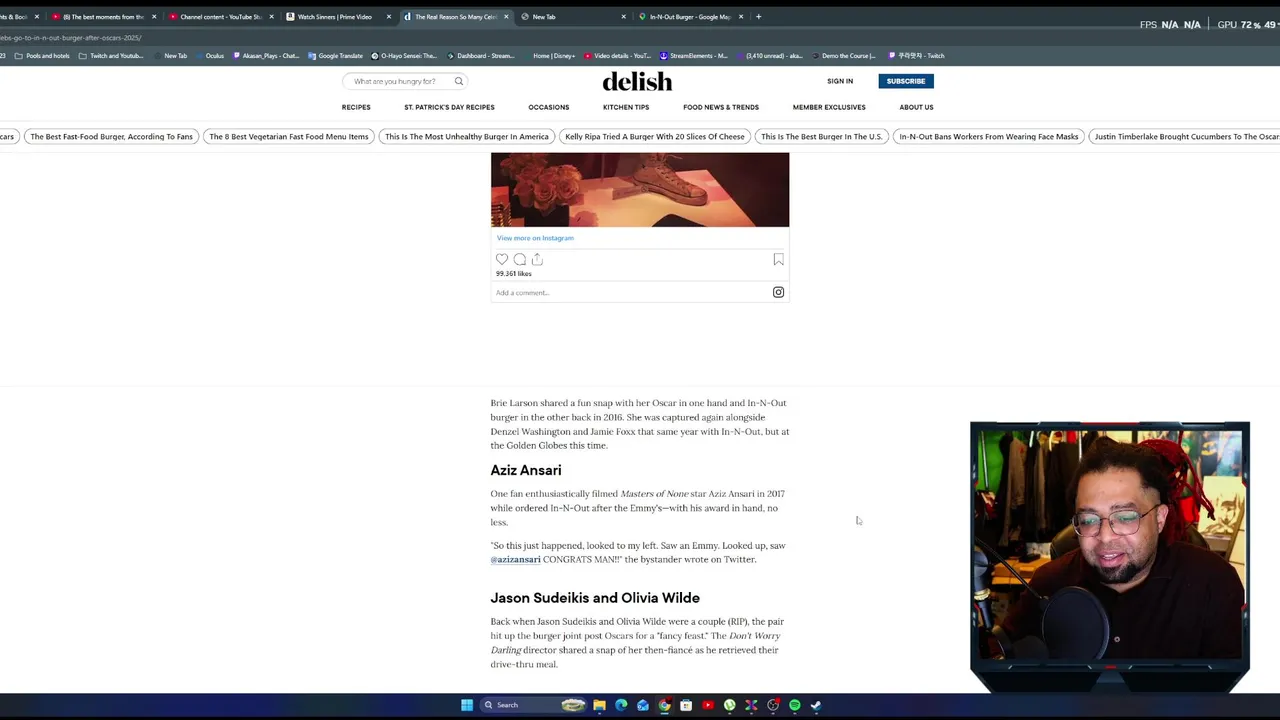Click the Instagram comment bubble icon
This screenshot has width=1280, height=720.
pyautogui.click(x=520, y=259)
